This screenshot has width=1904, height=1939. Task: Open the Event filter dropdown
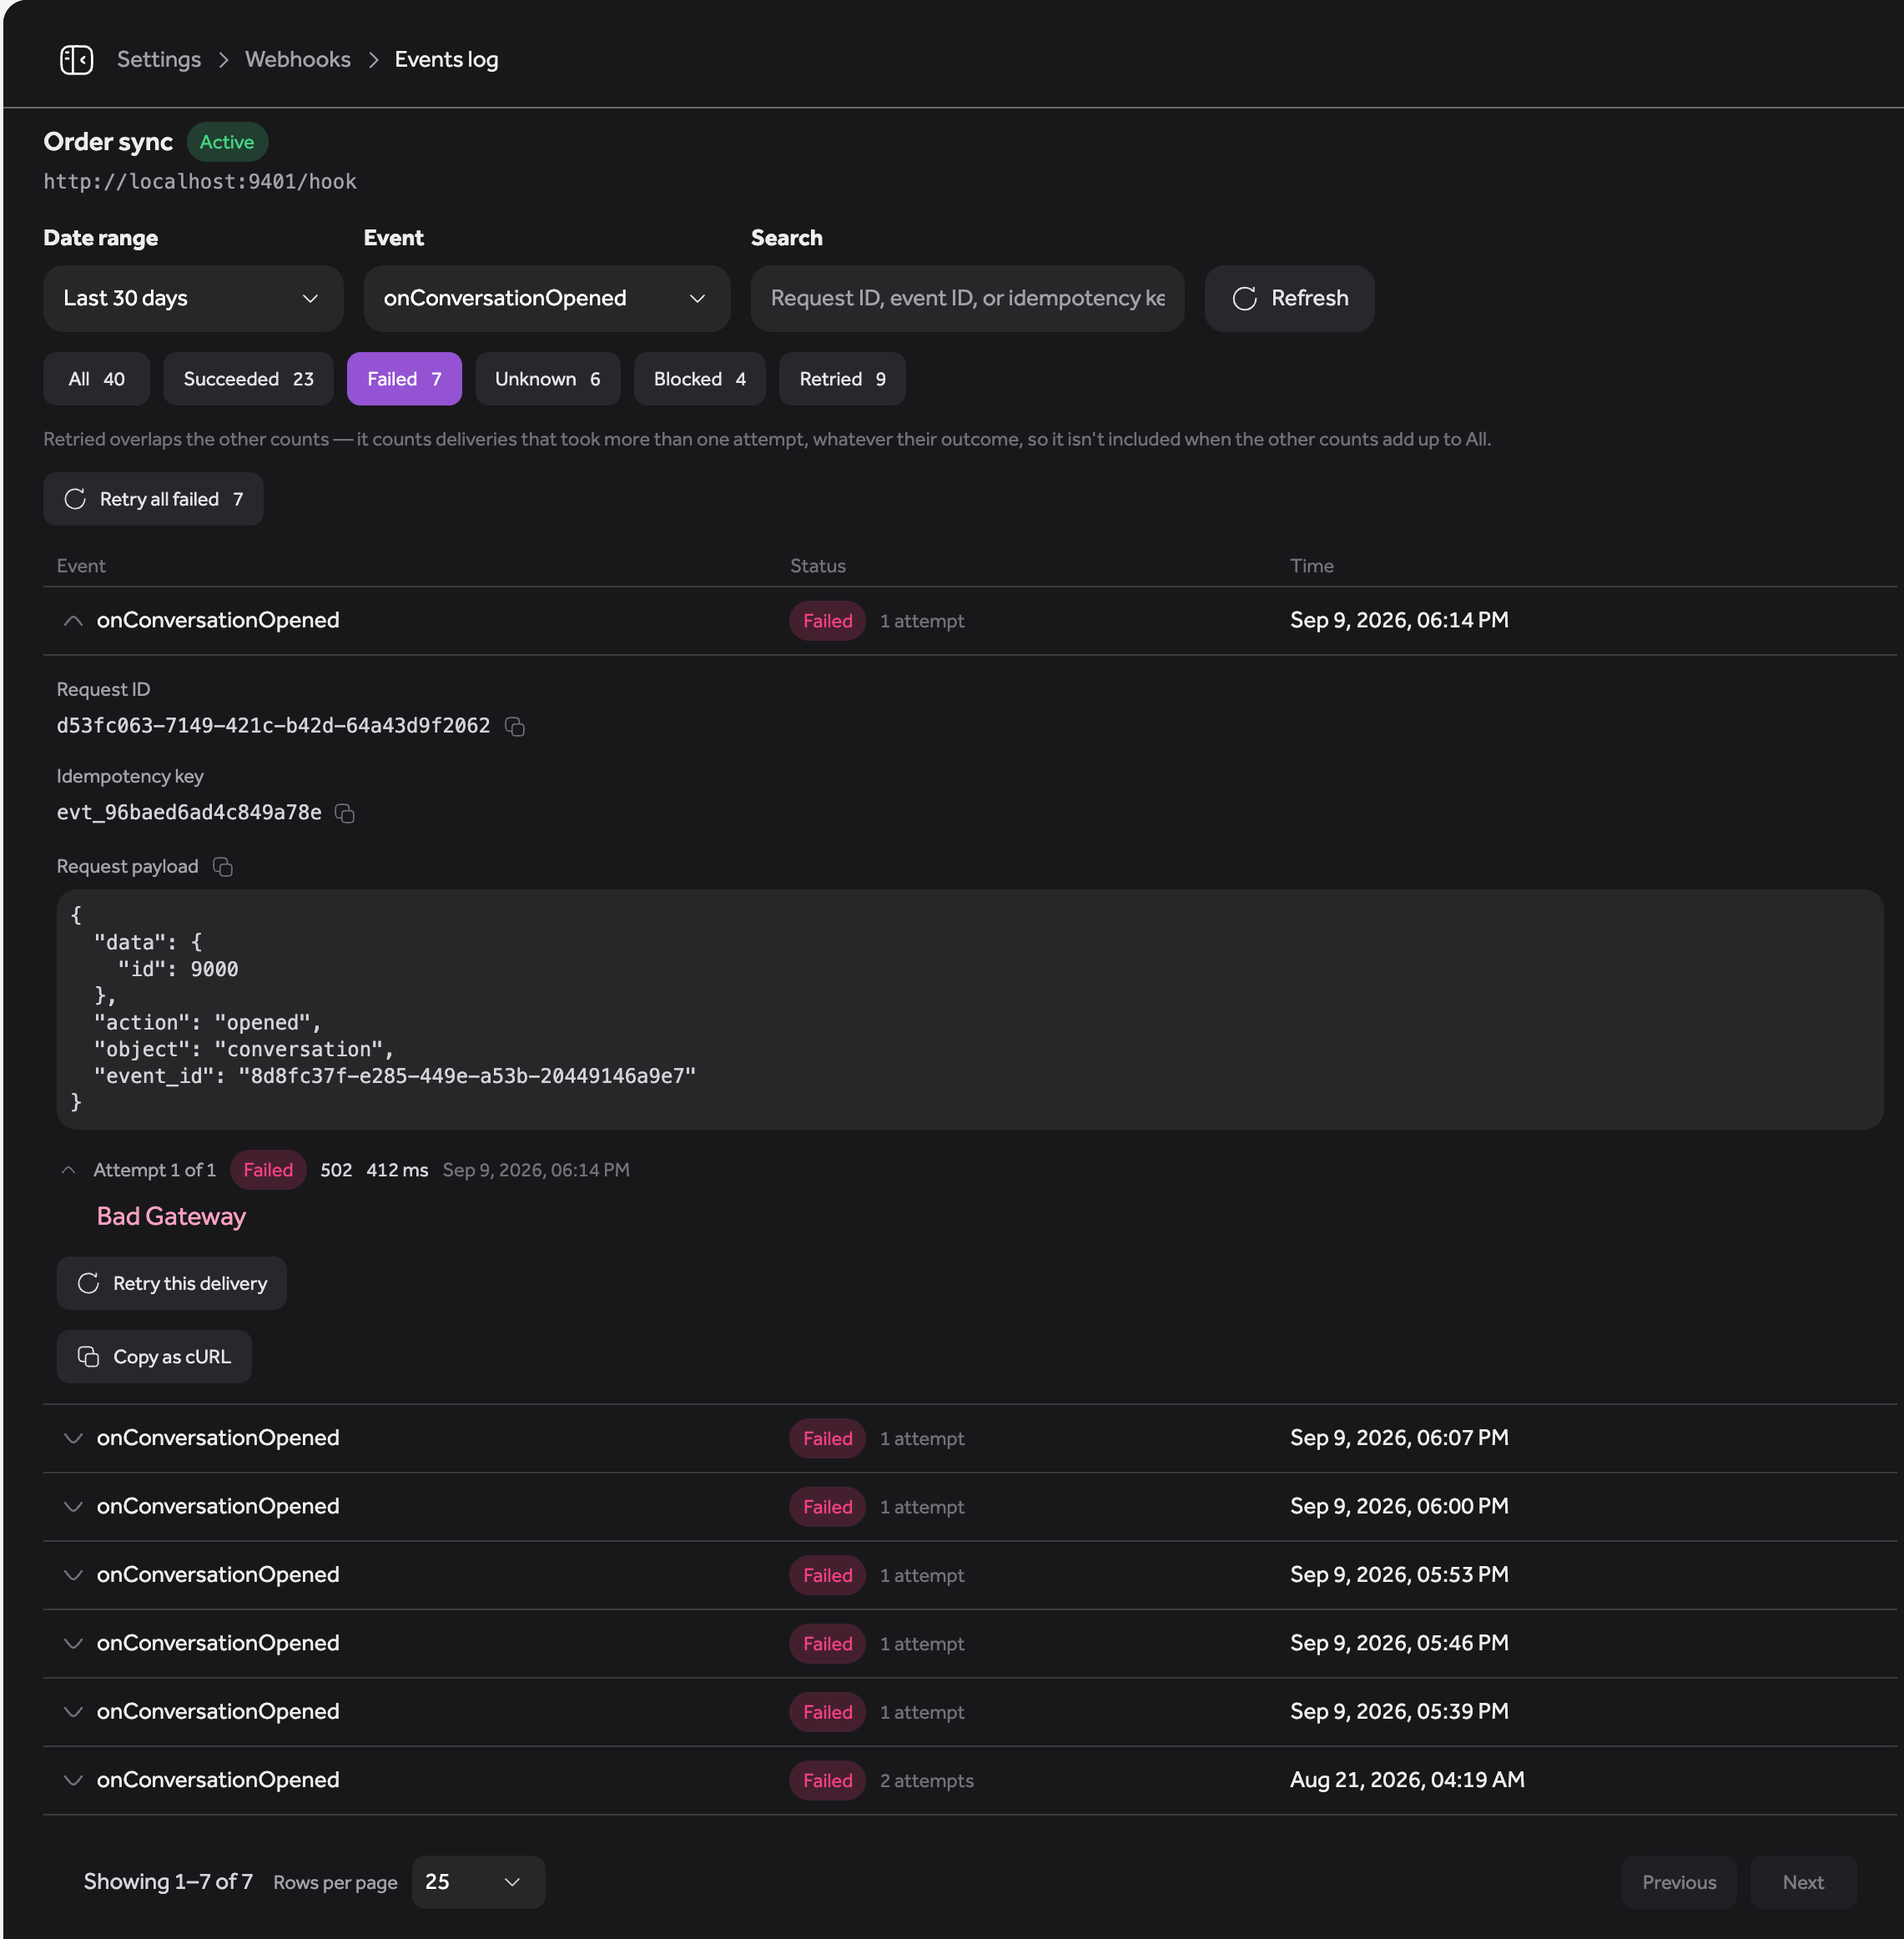pos(547,298)
